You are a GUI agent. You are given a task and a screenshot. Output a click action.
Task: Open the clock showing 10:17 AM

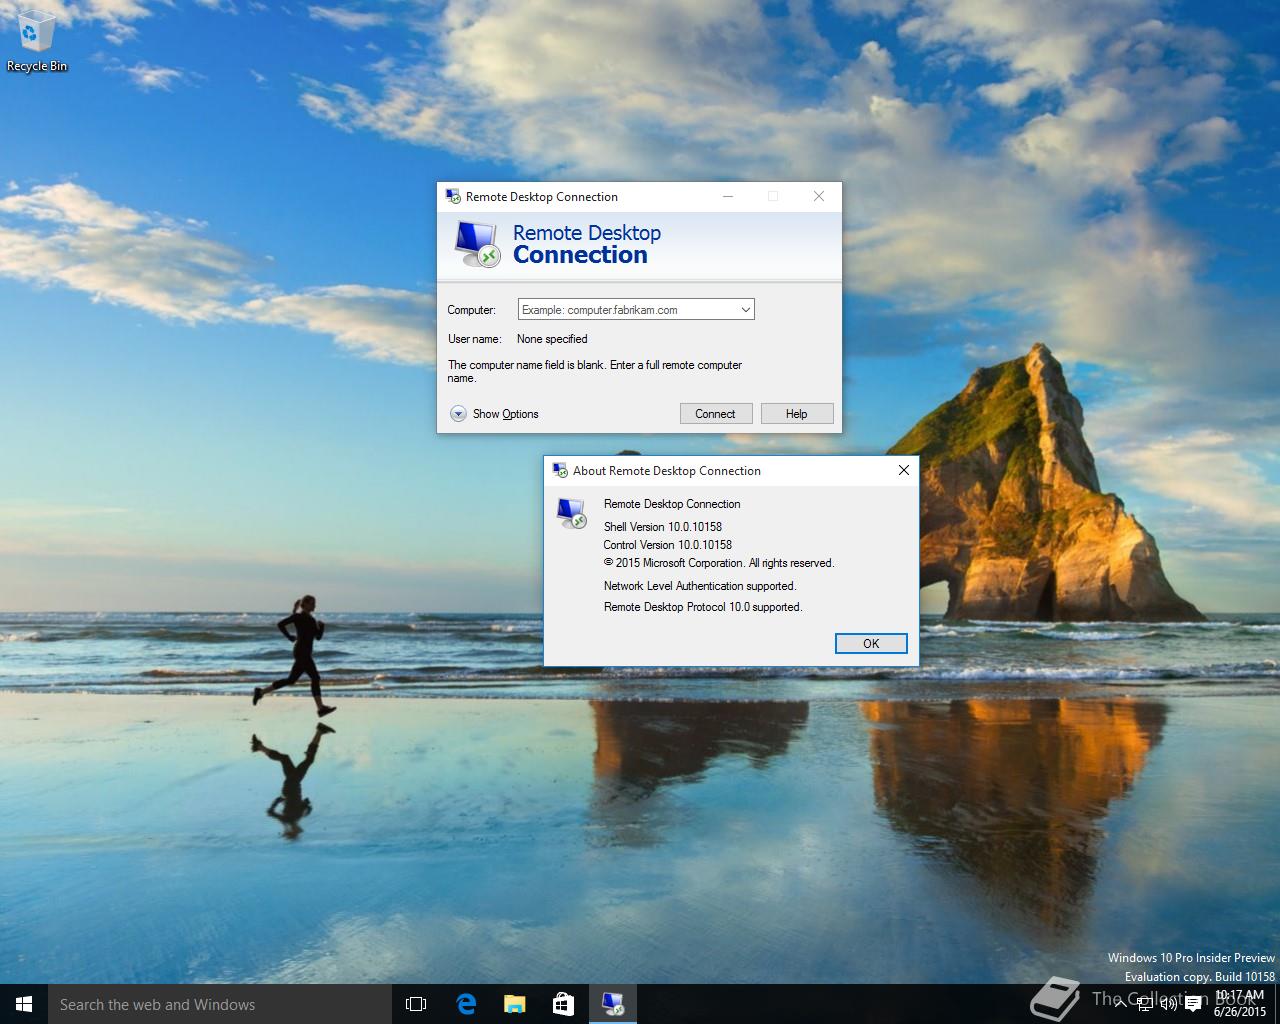pyautogui.click(x=1240, y=1003)
